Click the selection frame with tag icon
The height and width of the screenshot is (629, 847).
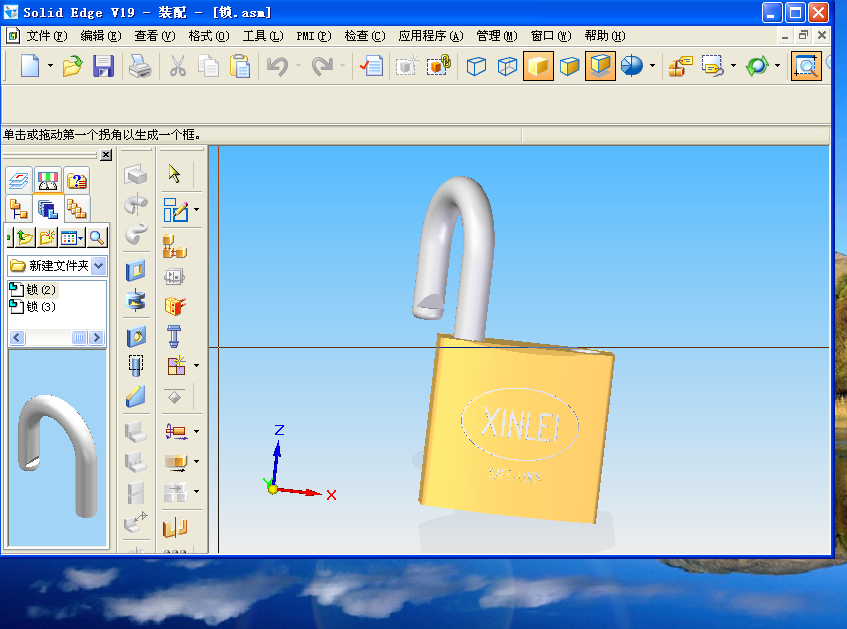713,66
